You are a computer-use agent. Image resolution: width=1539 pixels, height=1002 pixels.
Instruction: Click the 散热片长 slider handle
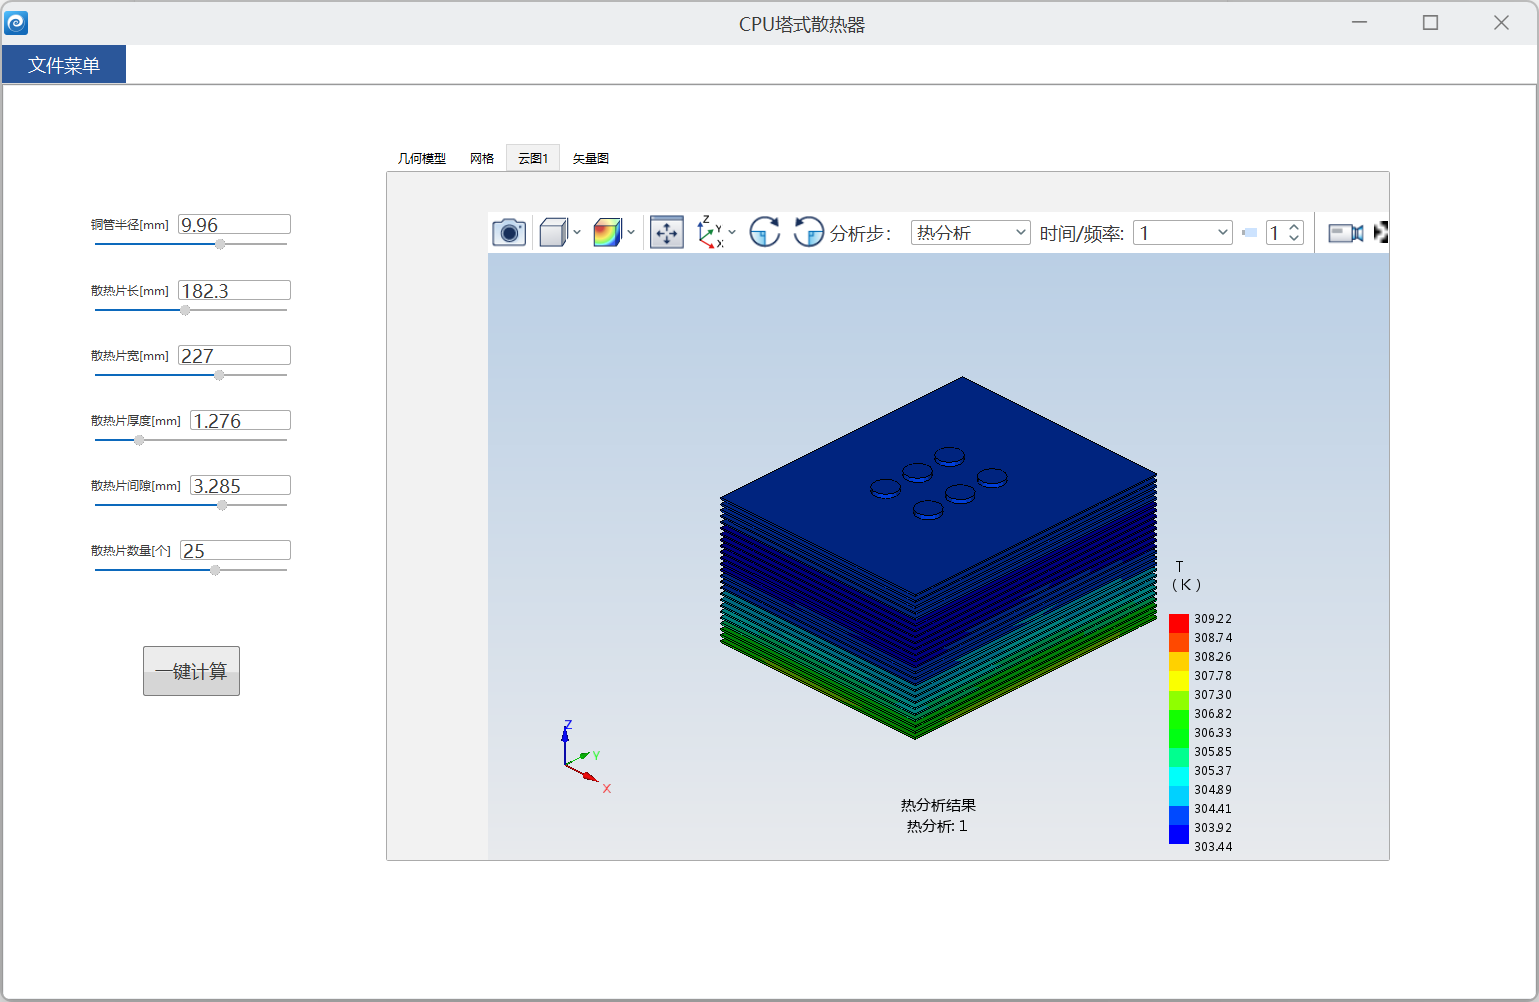185,310
